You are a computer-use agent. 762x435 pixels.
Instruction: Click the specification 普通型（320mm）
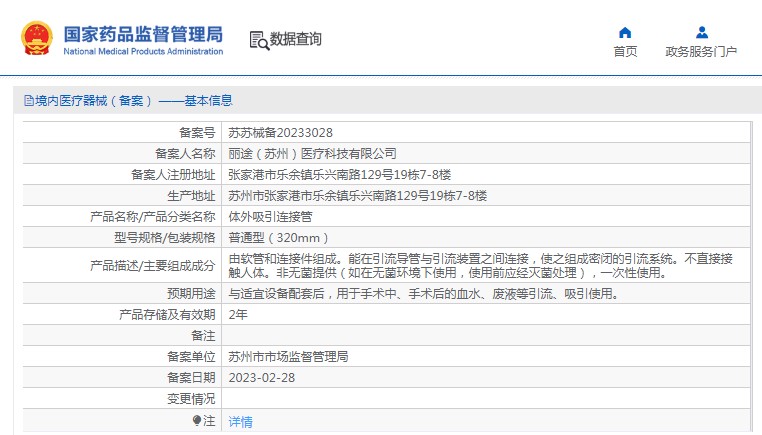coord(278,238)
